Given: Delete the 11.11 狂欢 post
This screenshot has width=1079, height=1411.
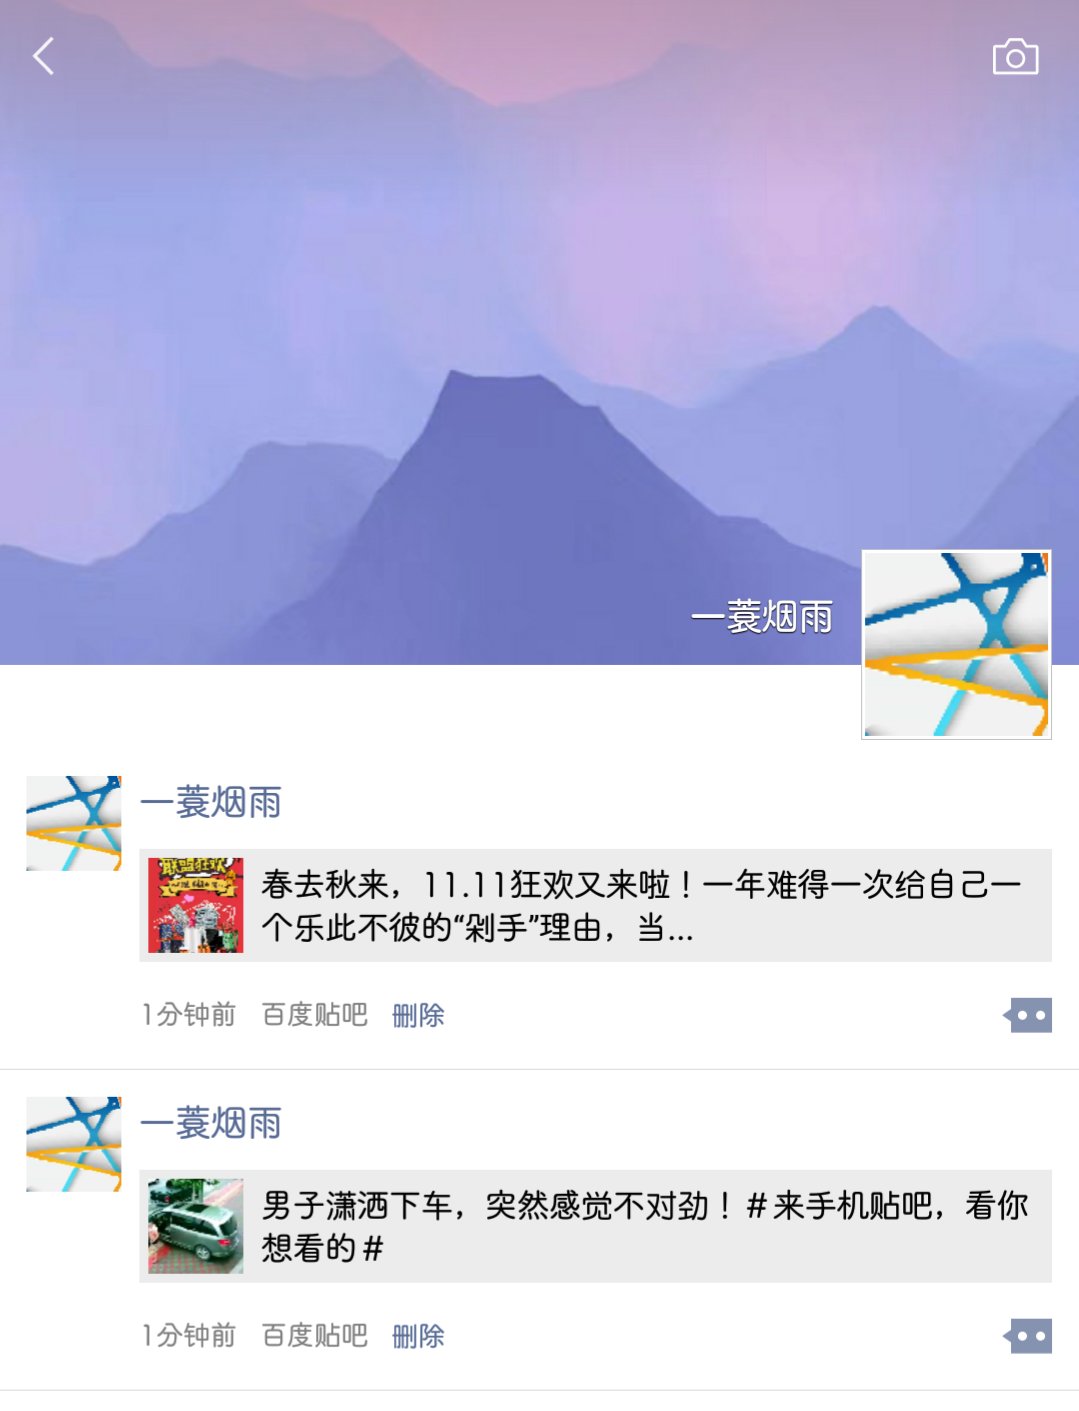Looking at the screenshot, I should pos(418,1015).
